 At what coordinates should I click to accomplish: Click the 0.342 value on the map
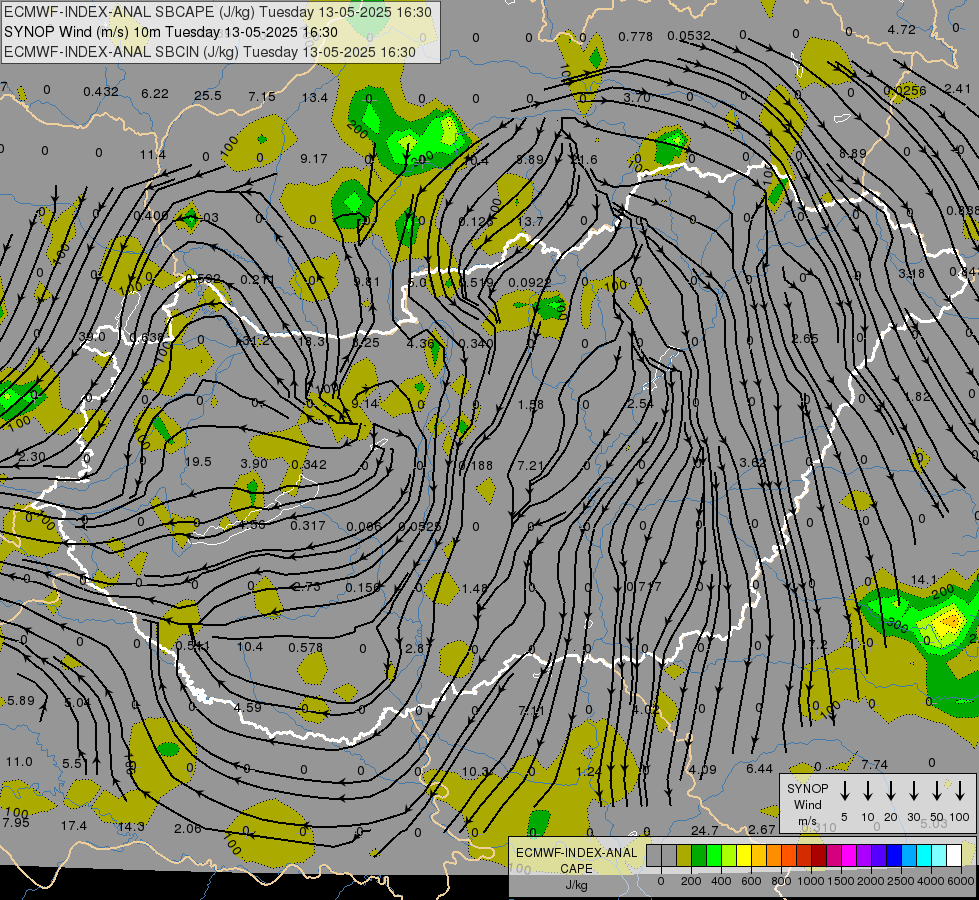tap(308, 464)
